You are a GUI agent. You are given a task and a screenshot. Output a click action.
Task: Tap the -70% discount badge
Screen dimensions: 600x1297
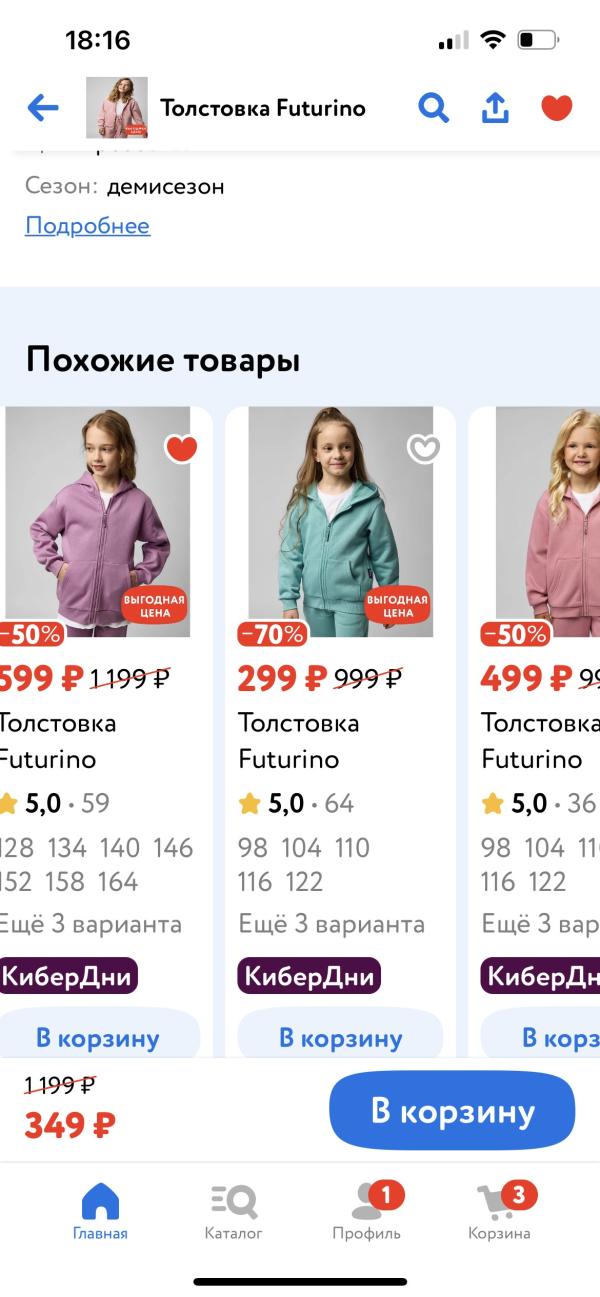pos(272,634)
